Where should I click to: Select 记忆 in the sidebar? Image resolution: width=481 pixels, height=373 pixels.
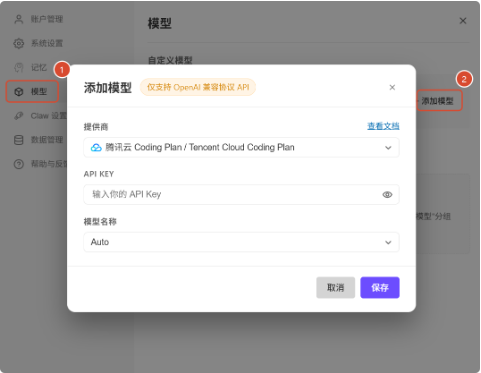pos(39,68)
